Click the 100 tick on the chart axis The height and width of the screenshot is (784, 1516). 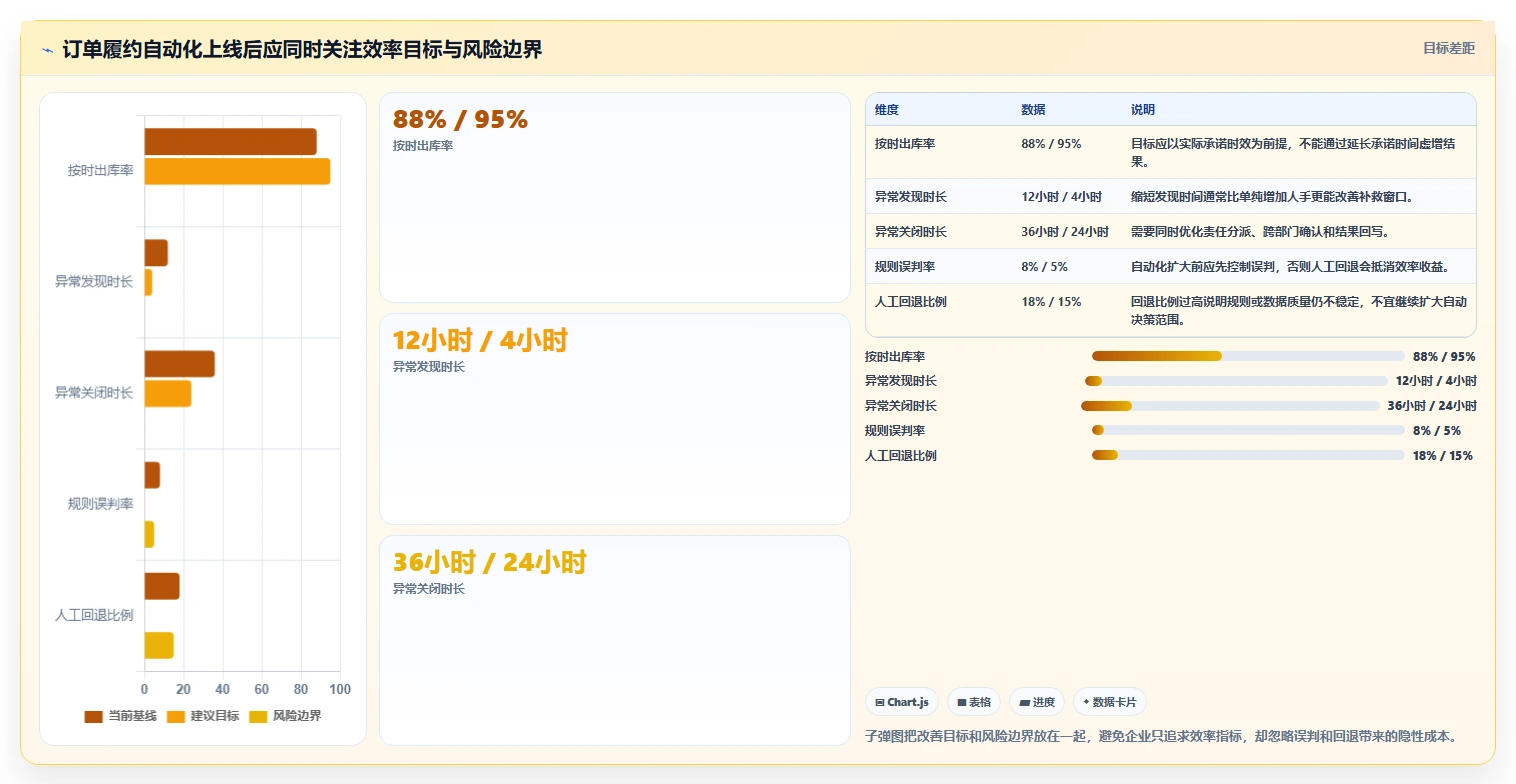coord(340,690)
